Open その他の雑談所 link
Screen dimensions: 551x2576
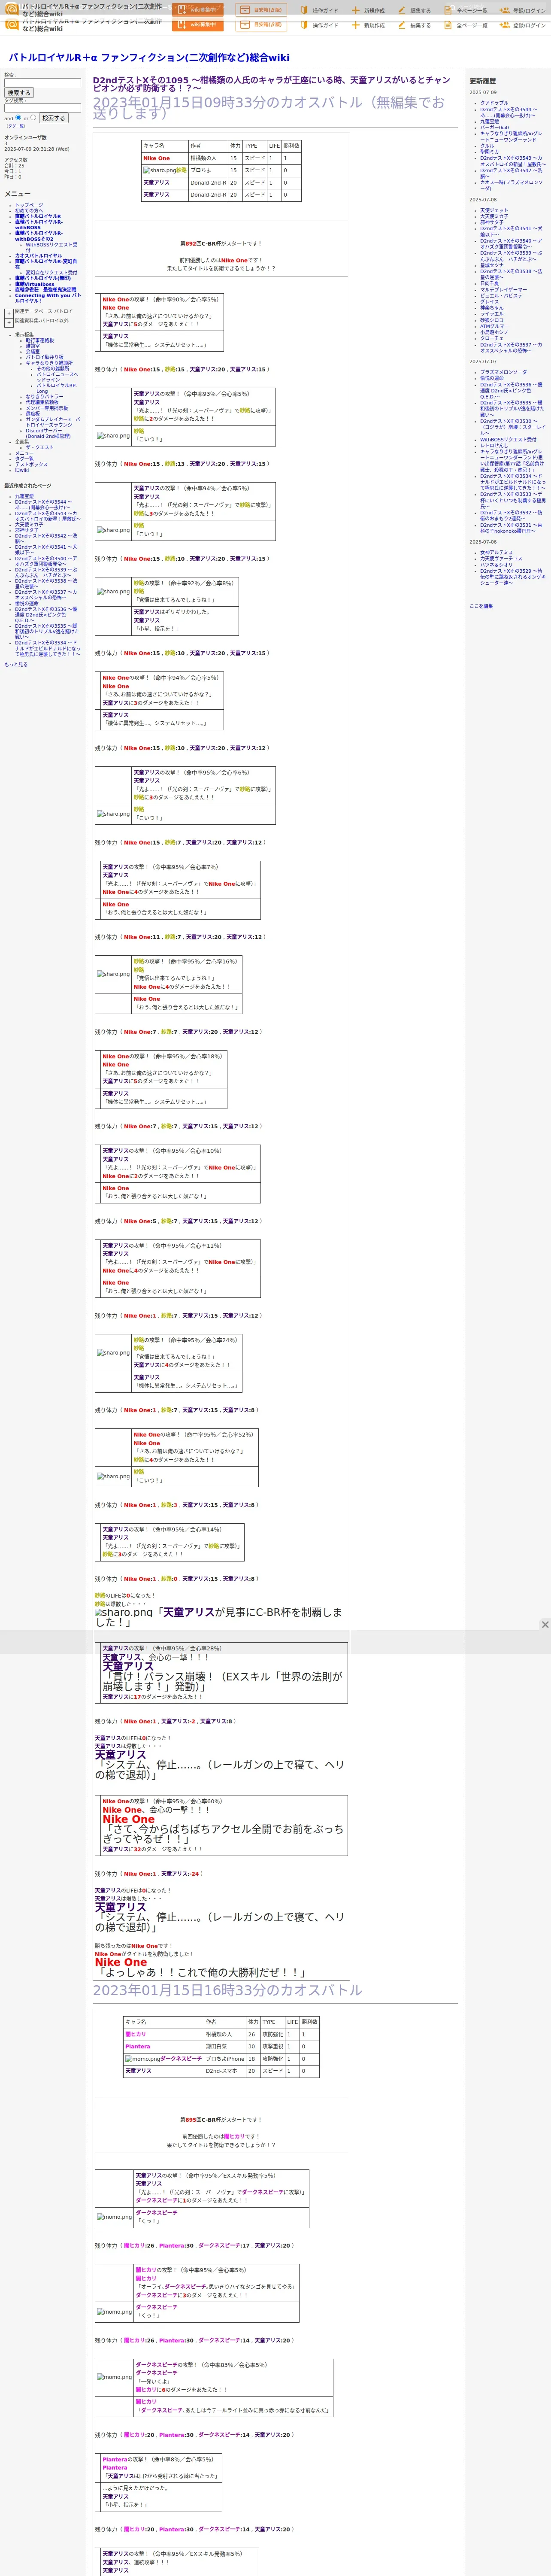[53, 369]
